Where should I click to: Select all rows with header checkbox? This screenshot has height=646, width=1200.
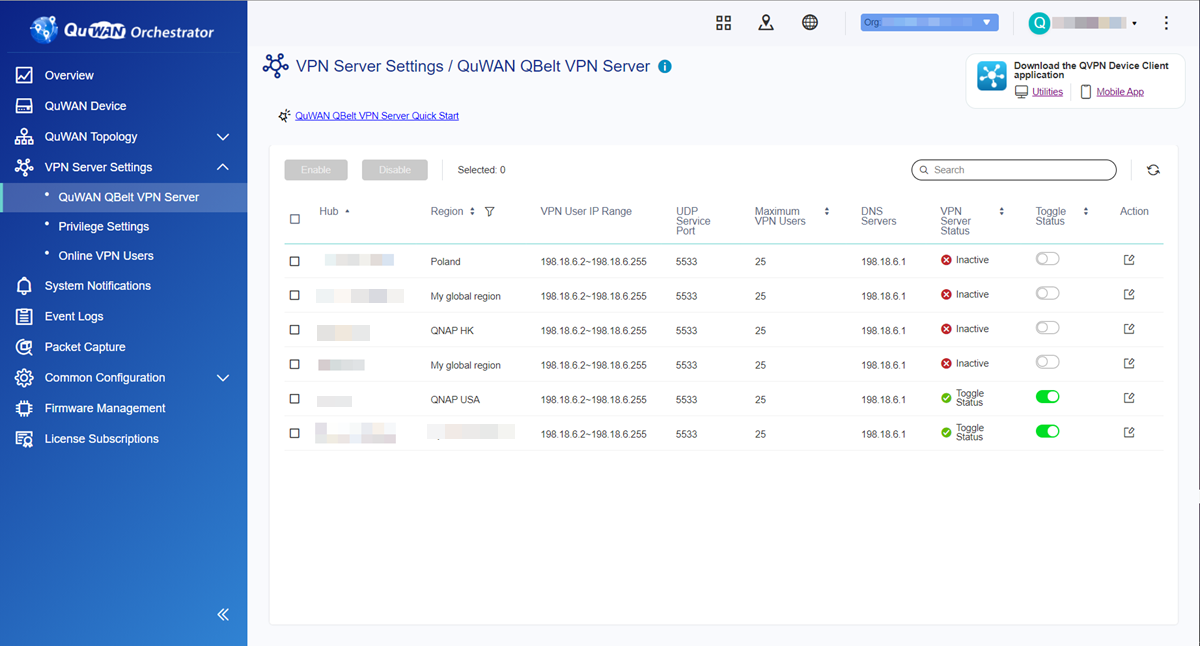click(x=294, y=219)
